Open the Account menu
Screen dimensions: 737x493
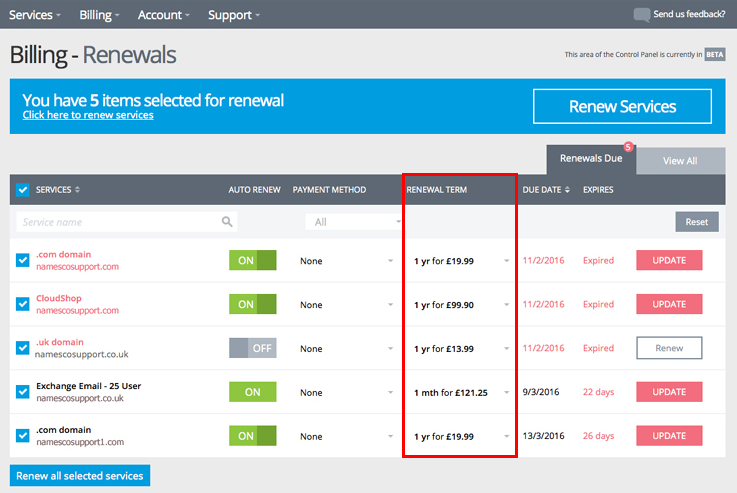[x=164, y=15]
